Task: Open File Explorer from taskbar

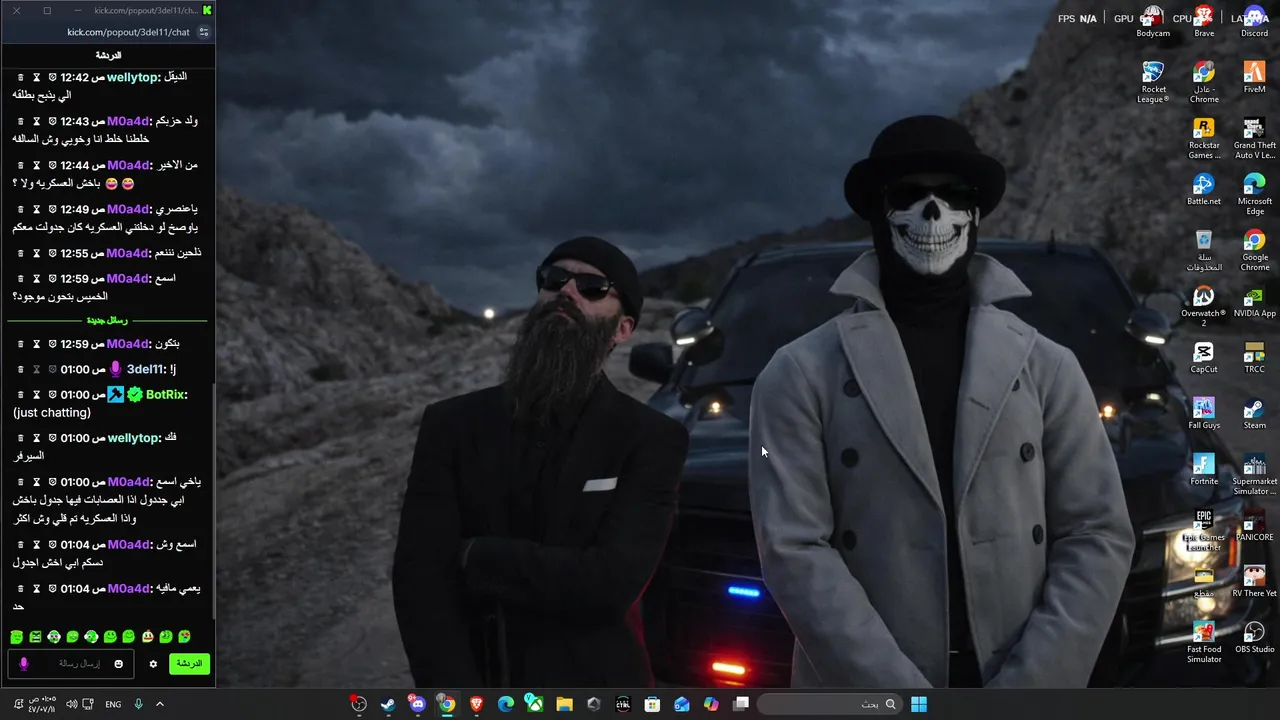Action: click(564, 704)
